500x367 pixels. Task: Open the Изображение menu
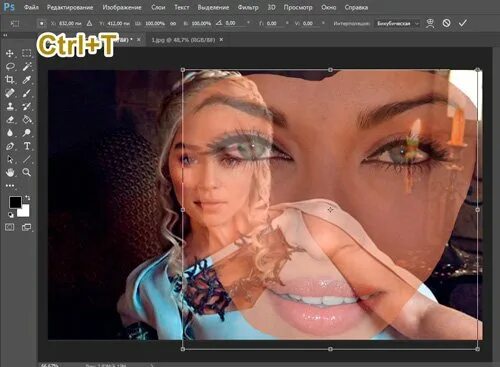(x=122, y=7)
